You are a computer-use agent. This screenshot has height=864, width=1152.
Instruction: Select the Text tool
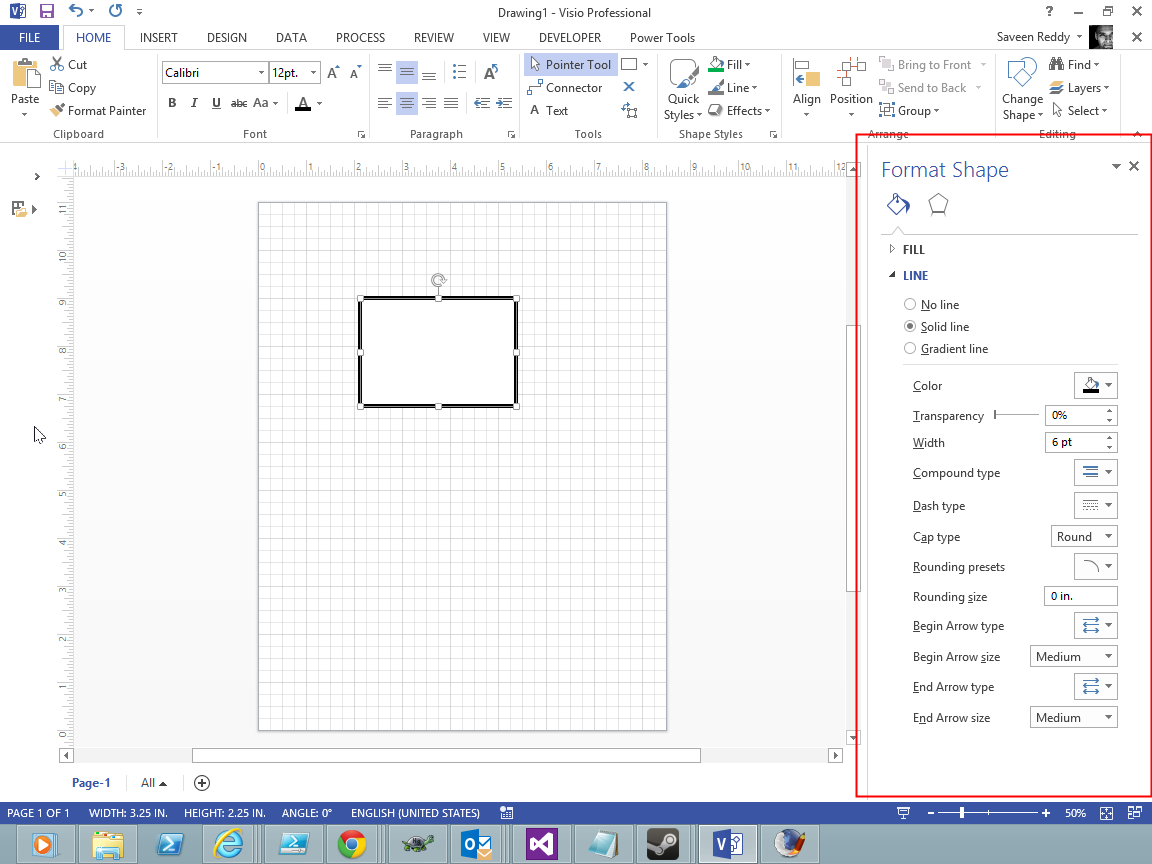click(x=548, y=111)
